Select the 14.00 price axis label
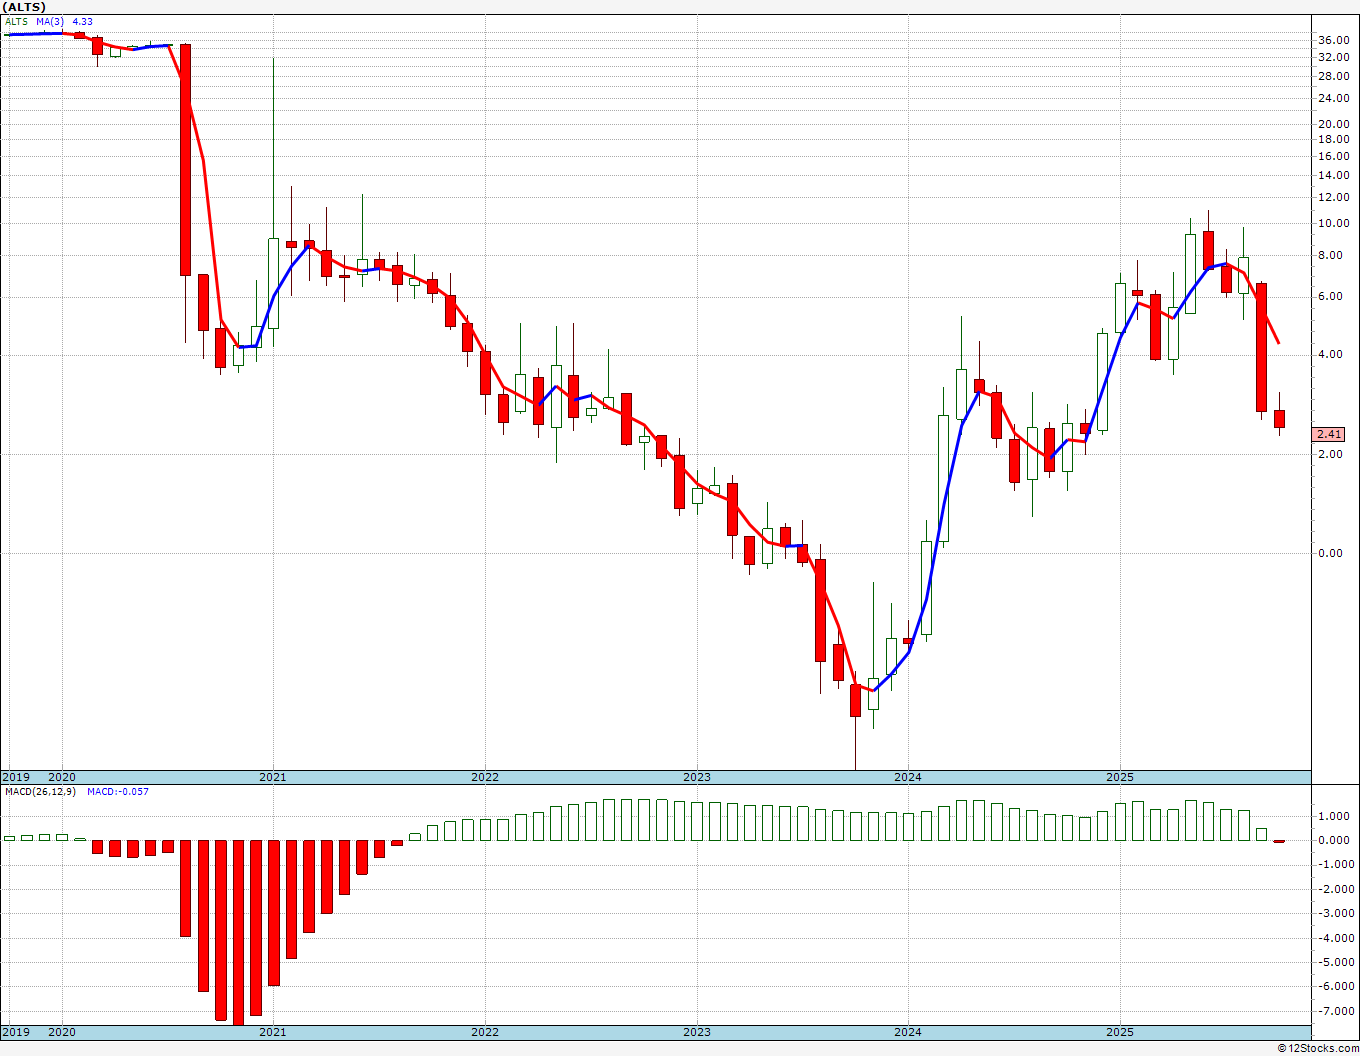Image resolution: width=1360 pixels, height=1056 pixels. click(1332, 175)
